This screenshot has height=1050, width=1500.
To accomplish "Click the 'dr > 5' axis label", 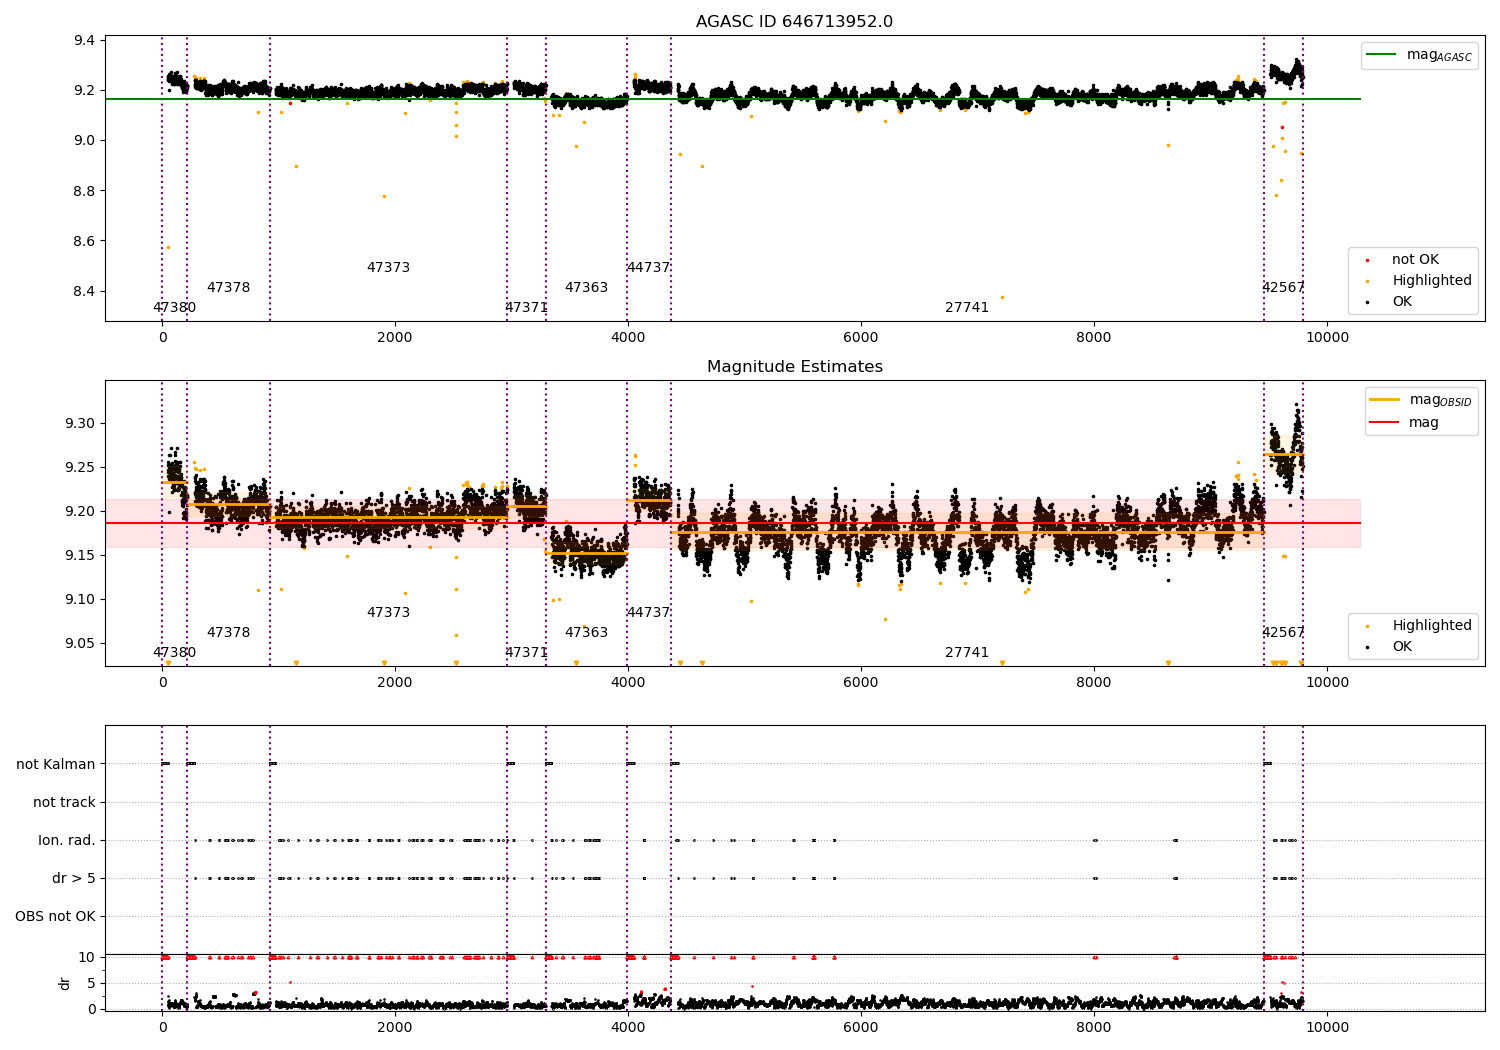I will (x=74, y=878).
